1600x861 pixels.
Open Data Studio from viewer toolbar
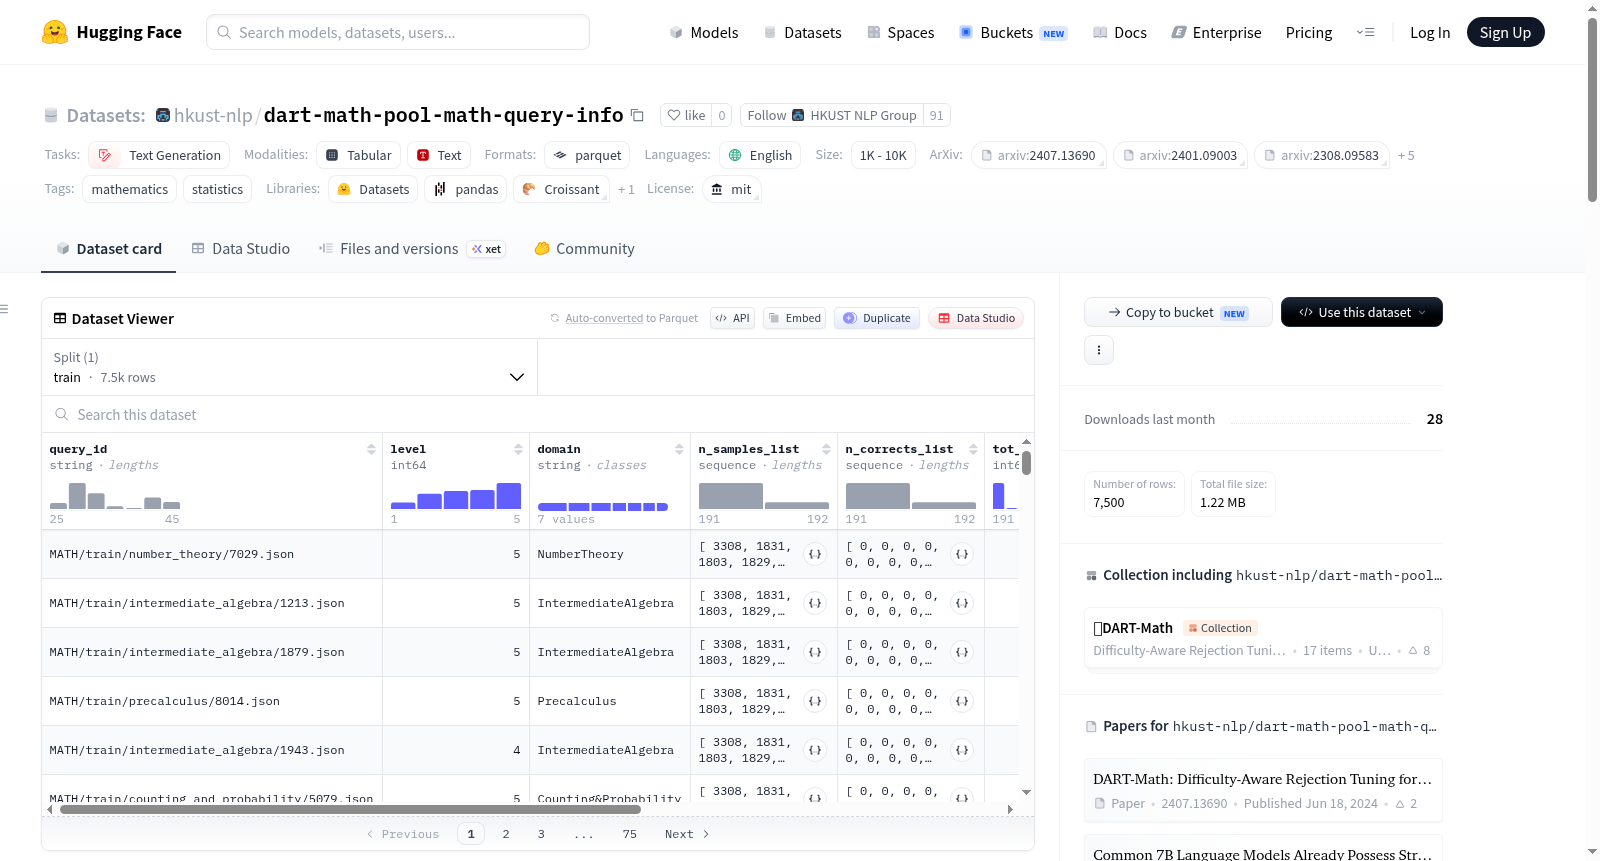click(976, 318)
